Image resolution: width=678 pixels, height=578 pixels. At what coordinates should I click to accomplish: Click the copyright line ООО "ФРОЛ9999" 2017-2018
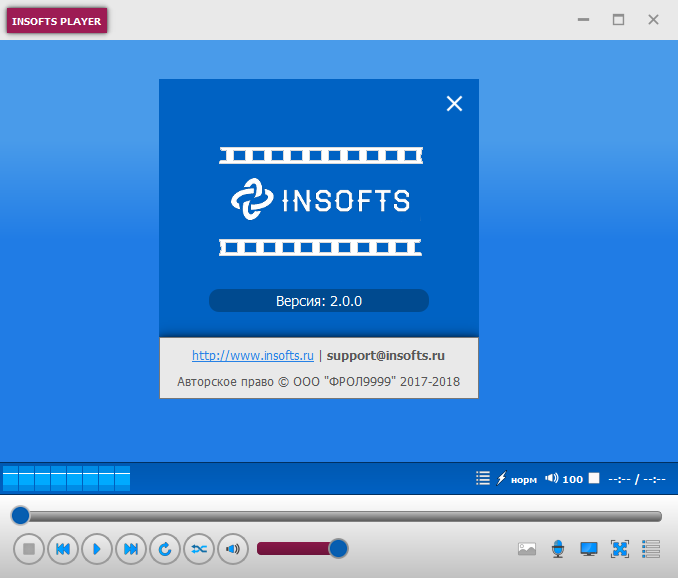[318, 382]
